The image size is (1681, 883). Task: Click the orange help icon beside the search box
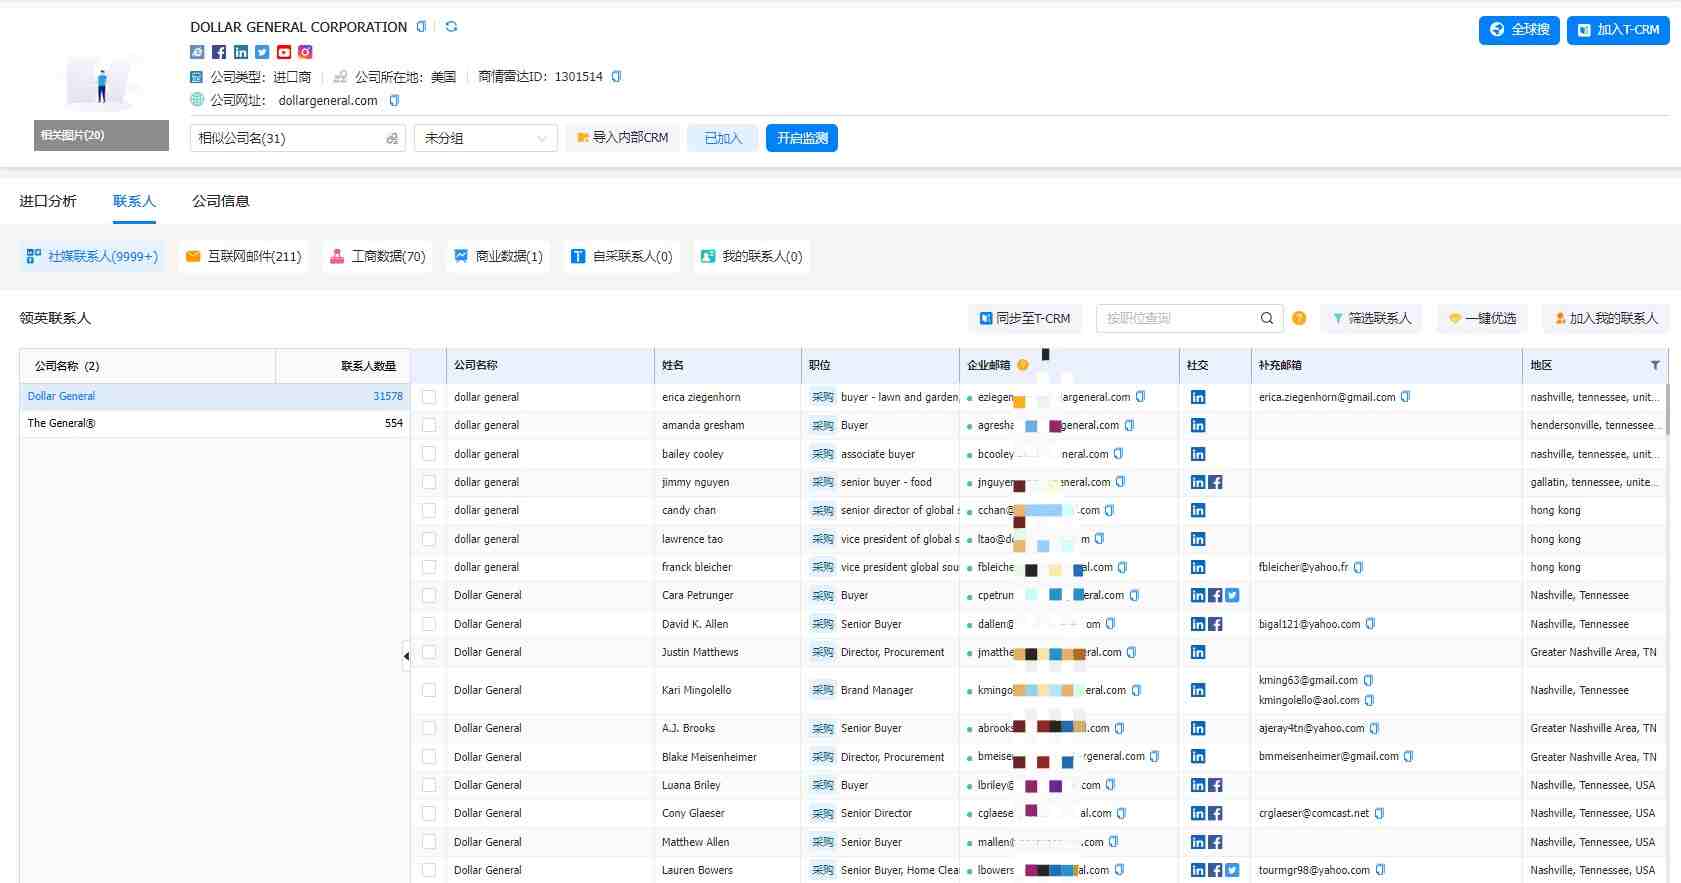[x=1299, y=318]
